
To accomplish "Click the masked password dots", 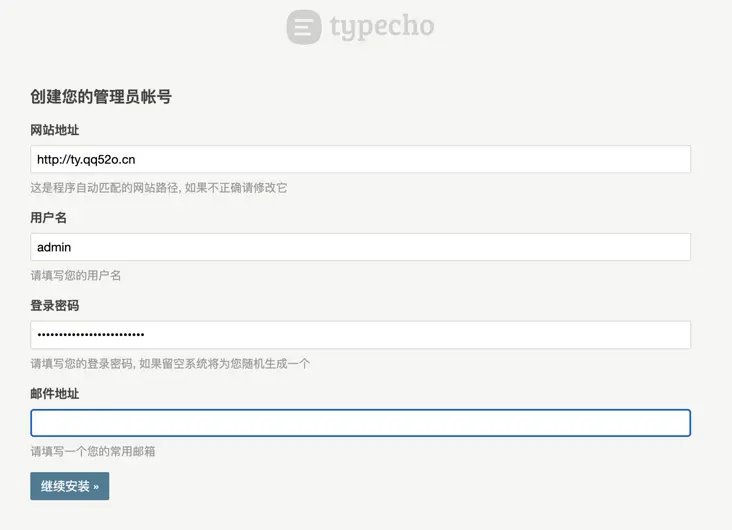I will [91, 335].
